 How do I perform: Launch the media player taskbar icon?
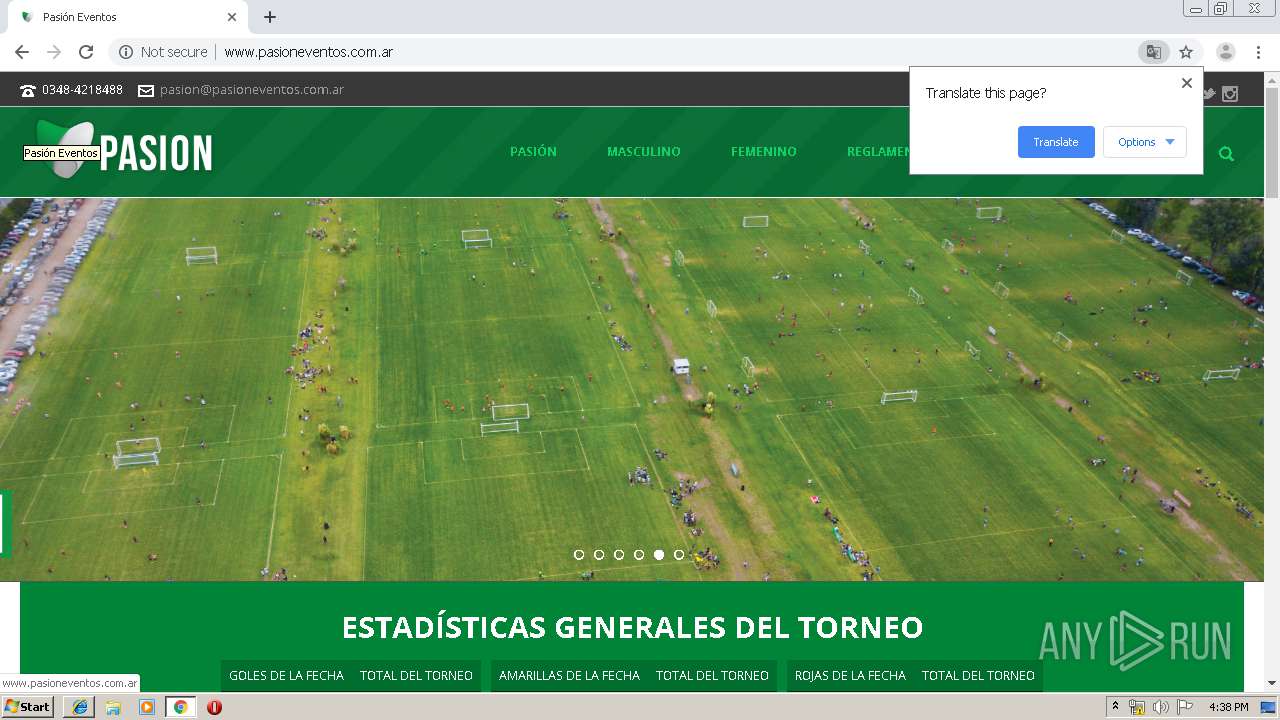147,707
